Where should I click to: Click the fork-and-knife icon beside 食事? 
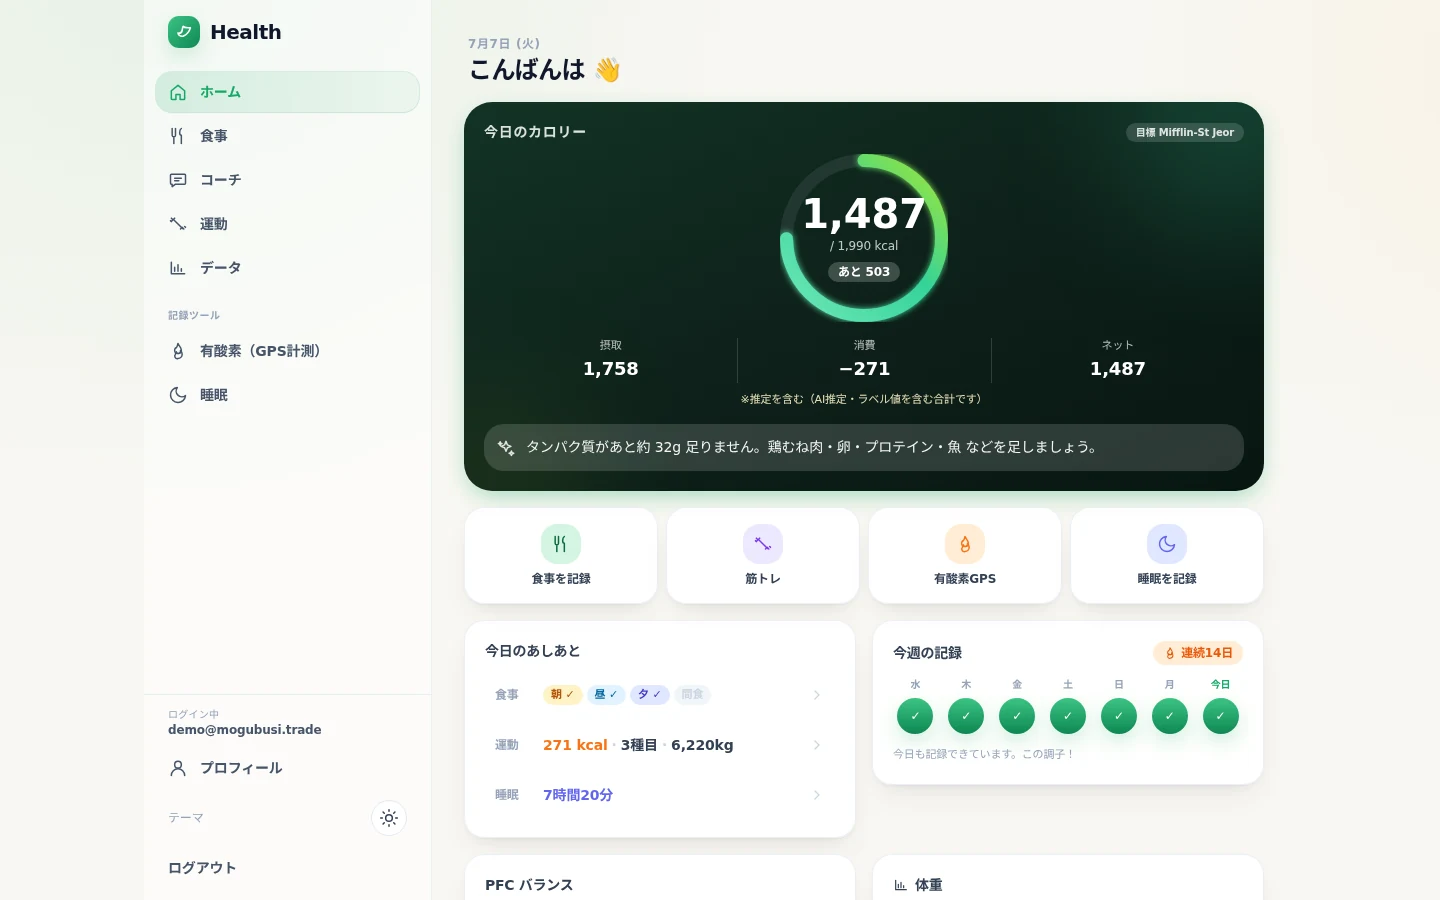tap(178, 136)
